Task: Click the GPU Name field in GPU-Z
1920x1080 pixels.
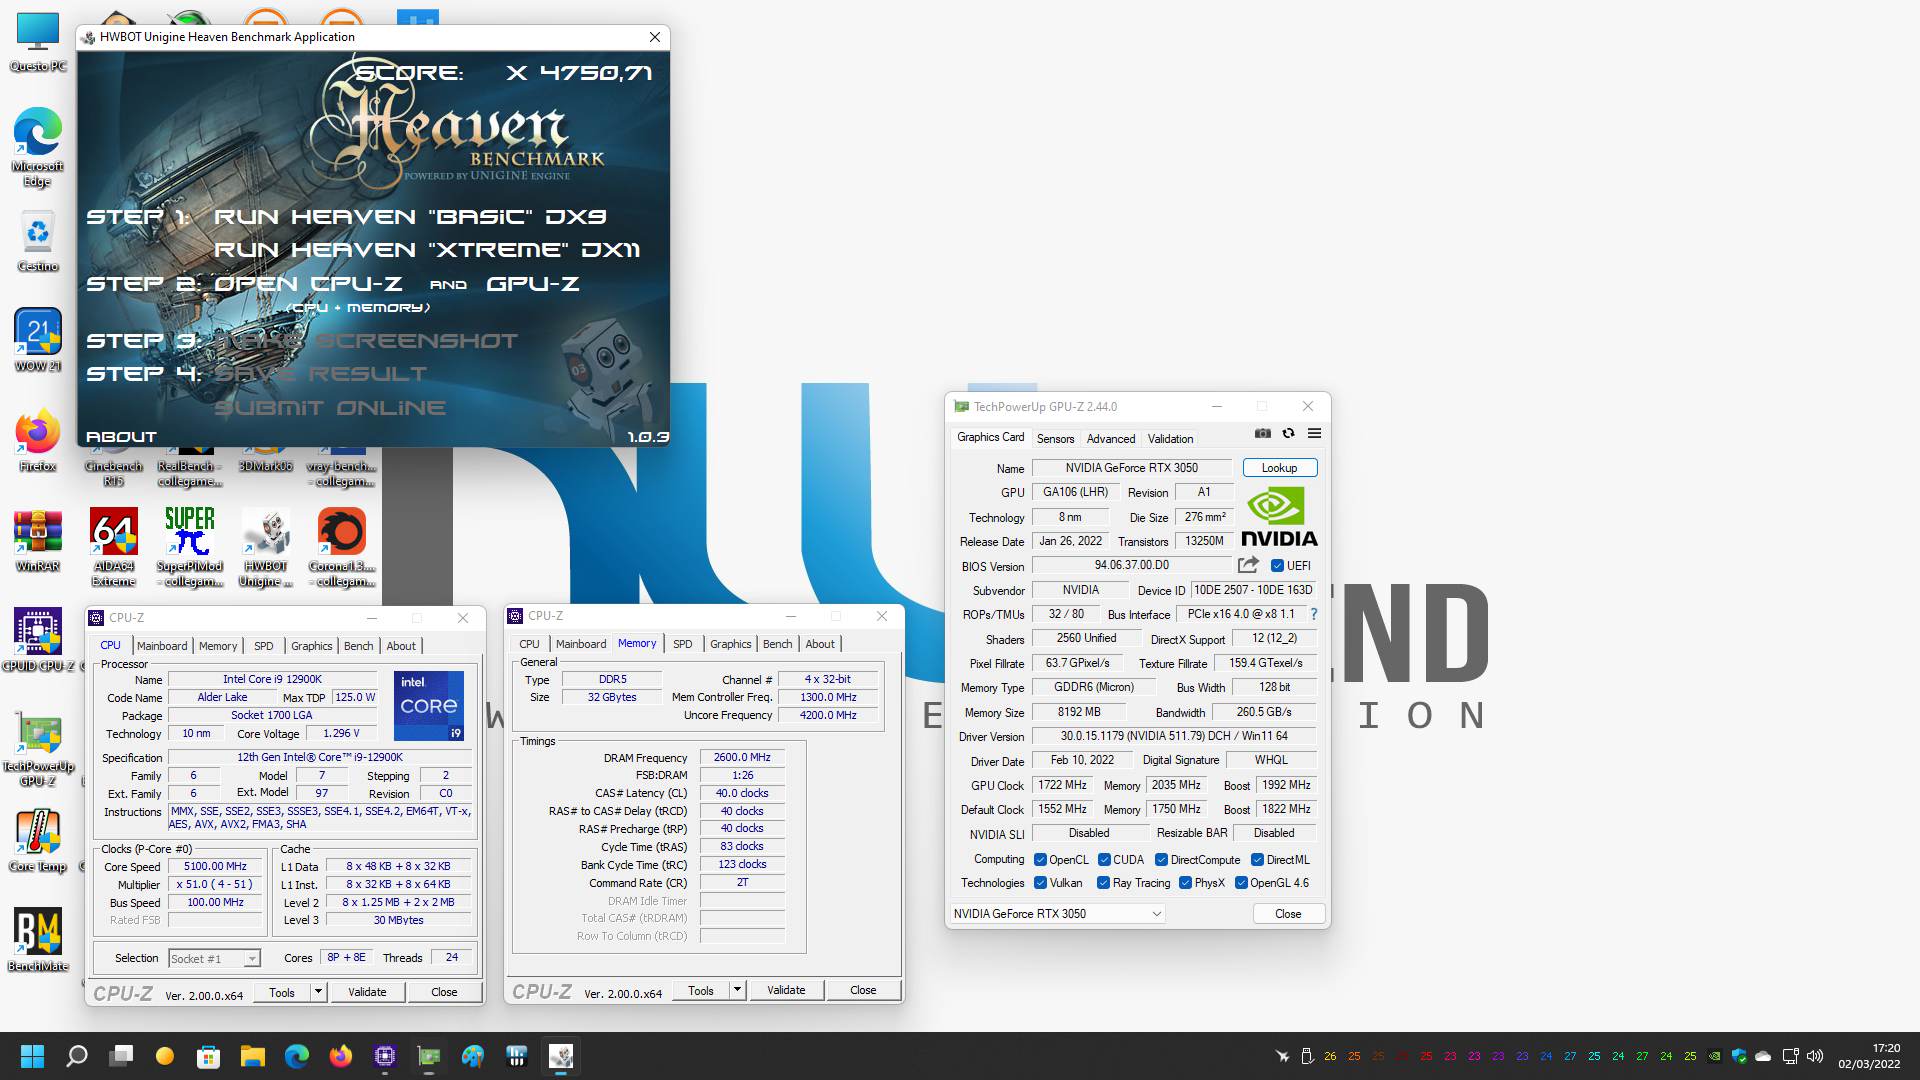Action: click(1132, 468)
